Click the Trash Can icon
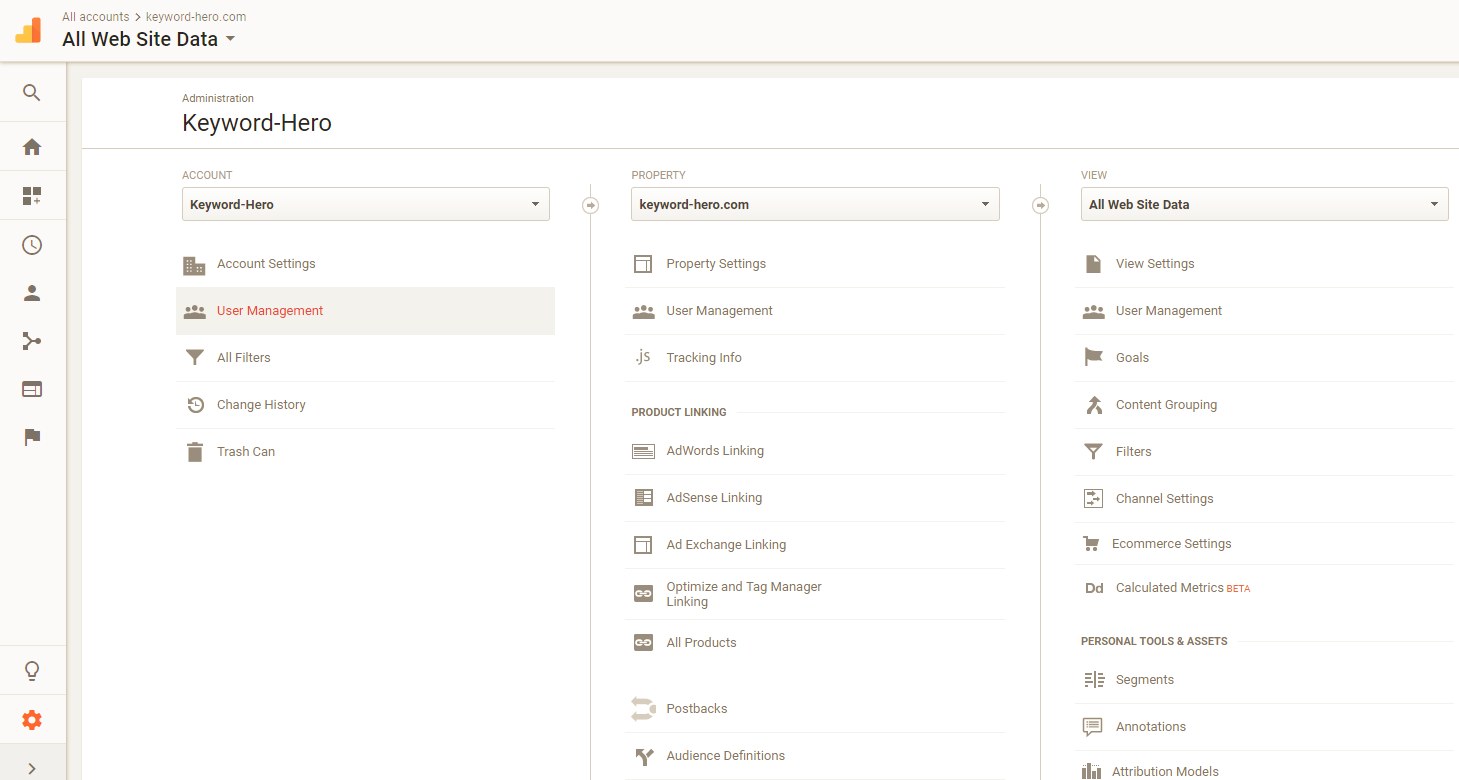 [x=195, y=452]
